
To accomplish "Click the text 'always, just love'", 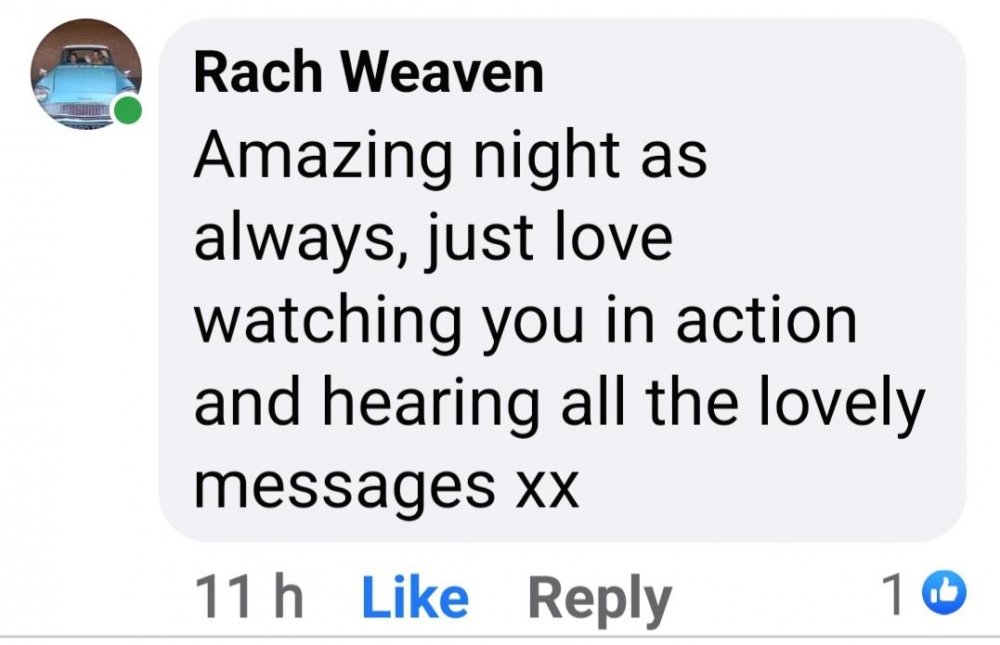I will (x=433, y=237).
